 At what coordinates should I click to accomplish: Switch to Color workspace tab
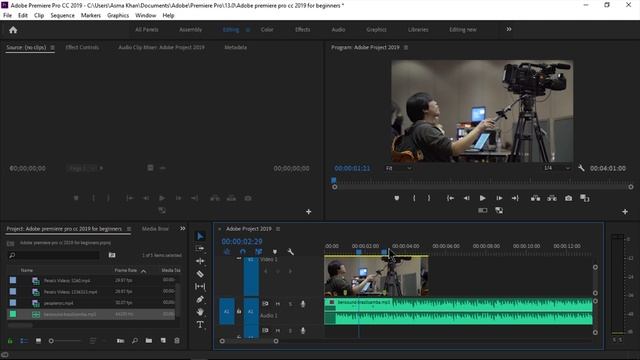[267, 29]
